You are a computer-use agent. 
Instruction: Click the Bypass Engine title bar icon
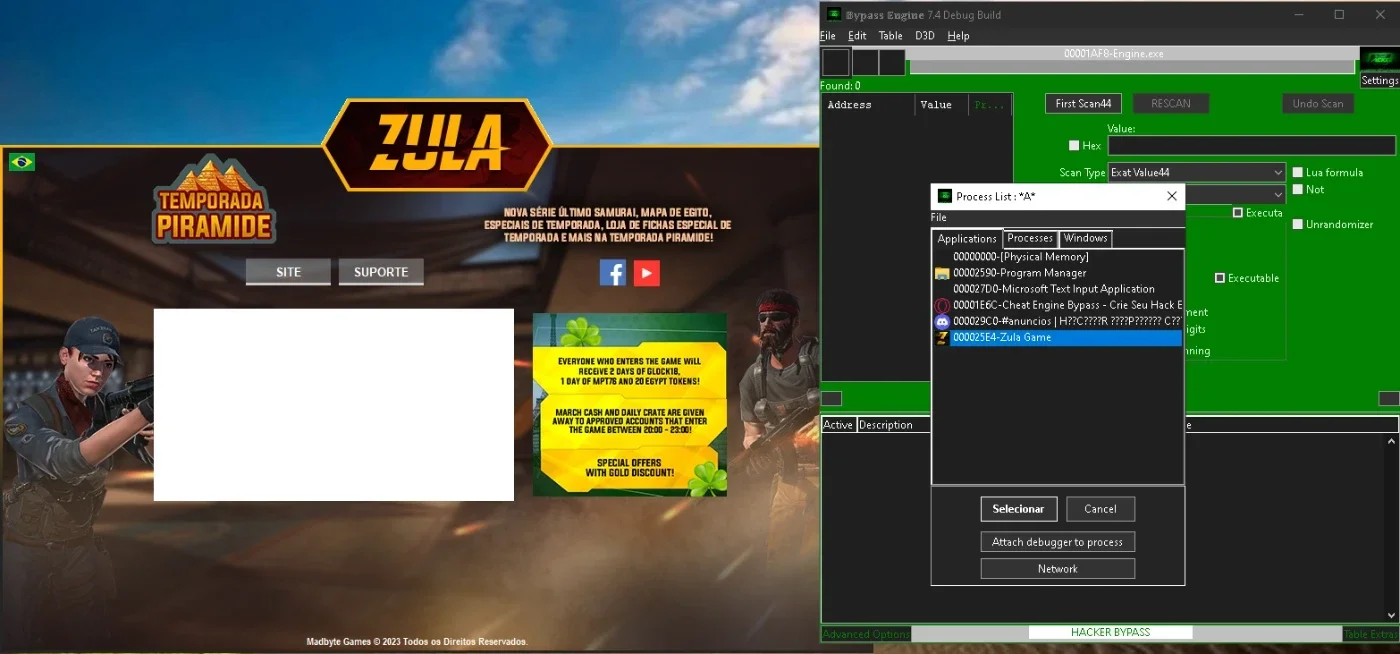point(833,14)
